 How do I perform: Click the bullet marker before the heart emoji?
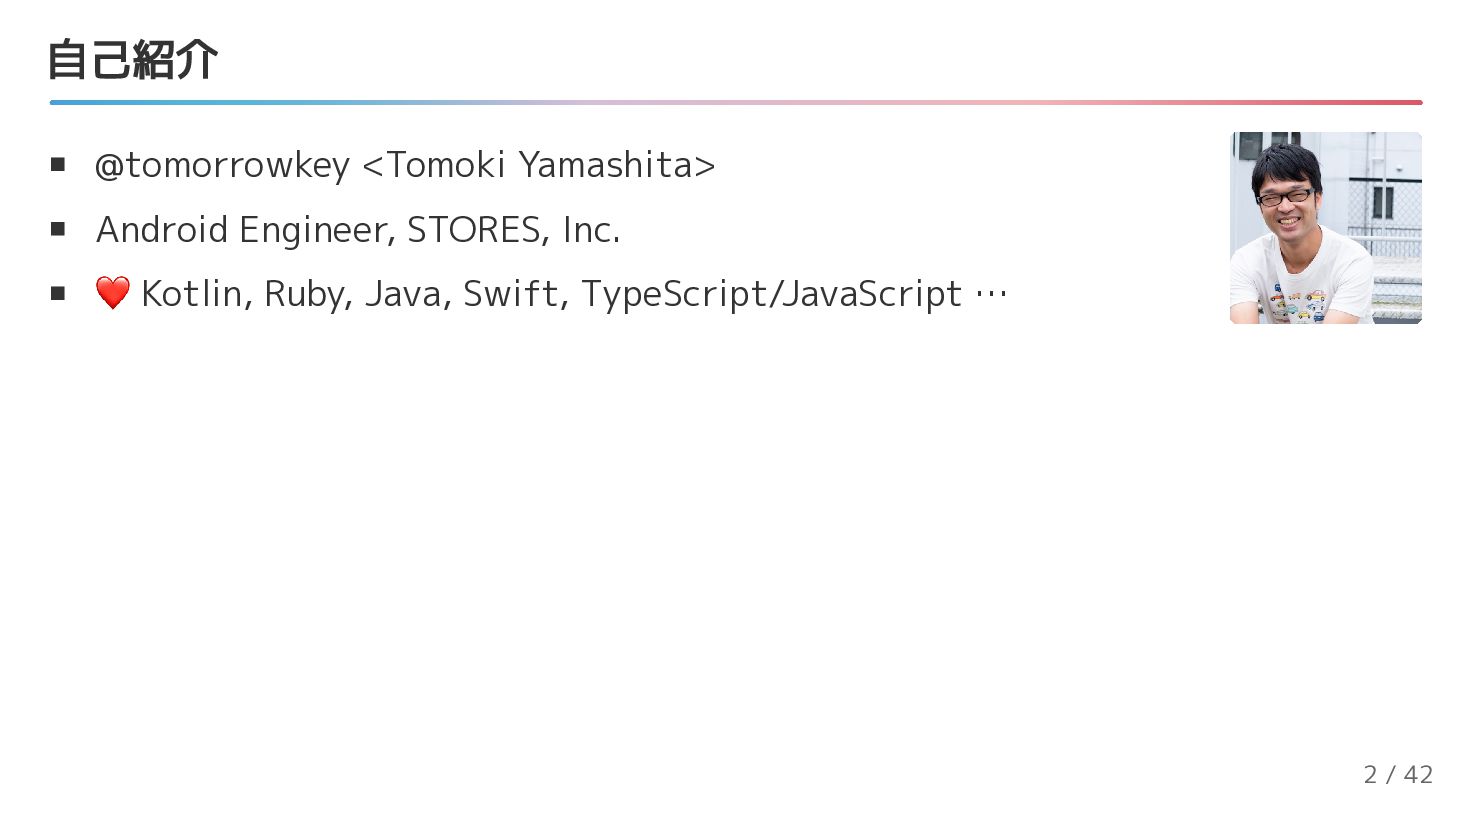58,294
